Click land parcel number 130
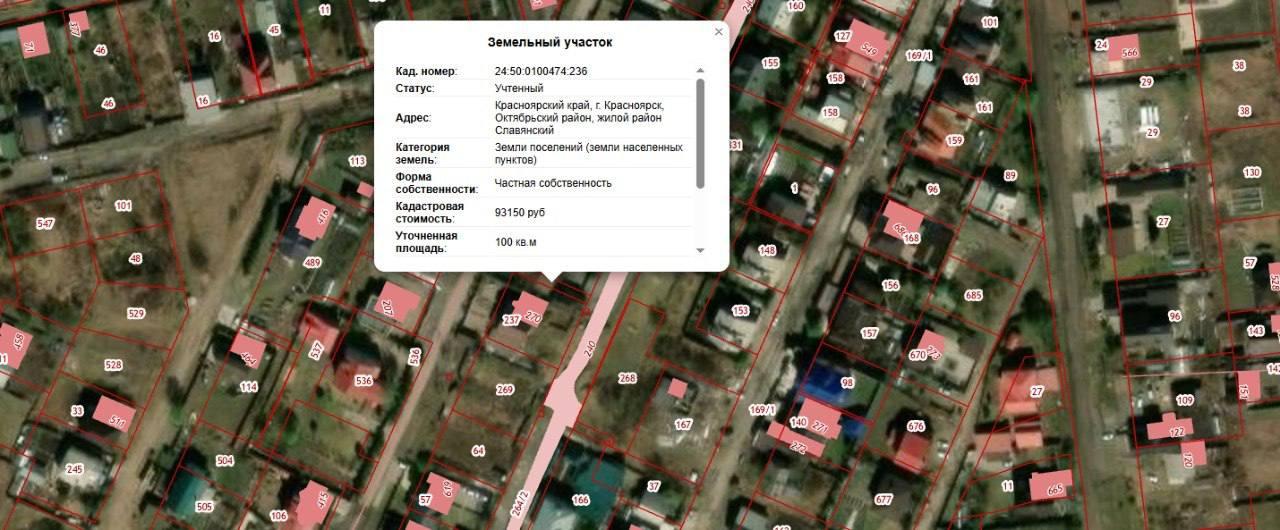 (1252, 172)
